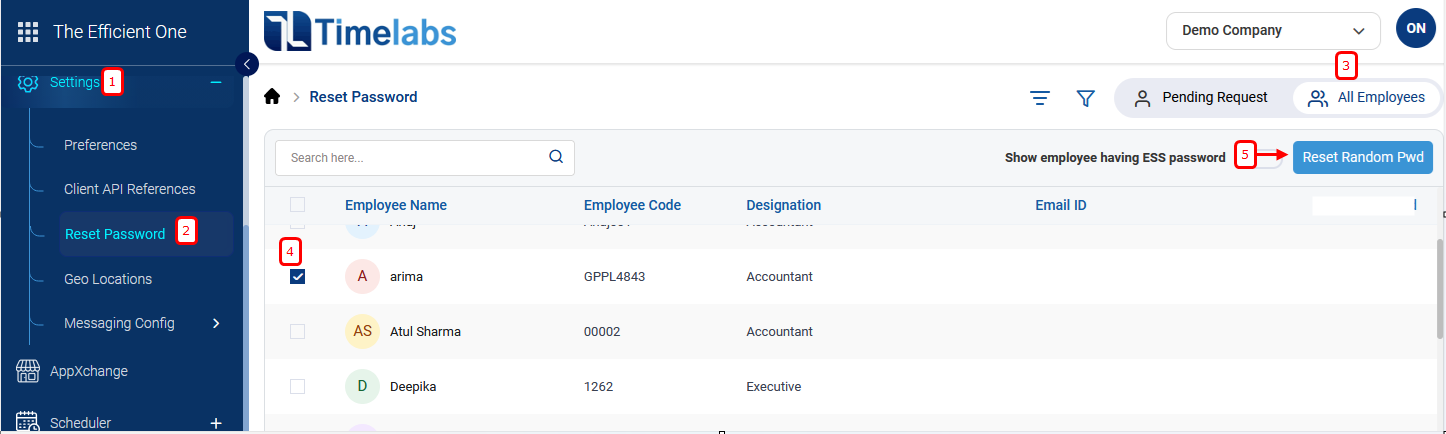
Task: Check the Deepika row checkbox
Action: tap(297, 386)
